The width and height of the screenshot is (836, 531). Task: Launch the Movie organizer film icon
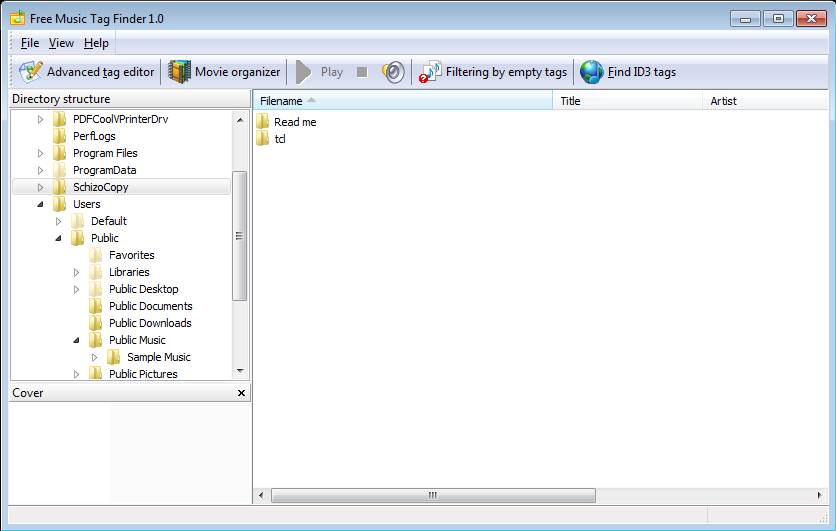[179, 72]
